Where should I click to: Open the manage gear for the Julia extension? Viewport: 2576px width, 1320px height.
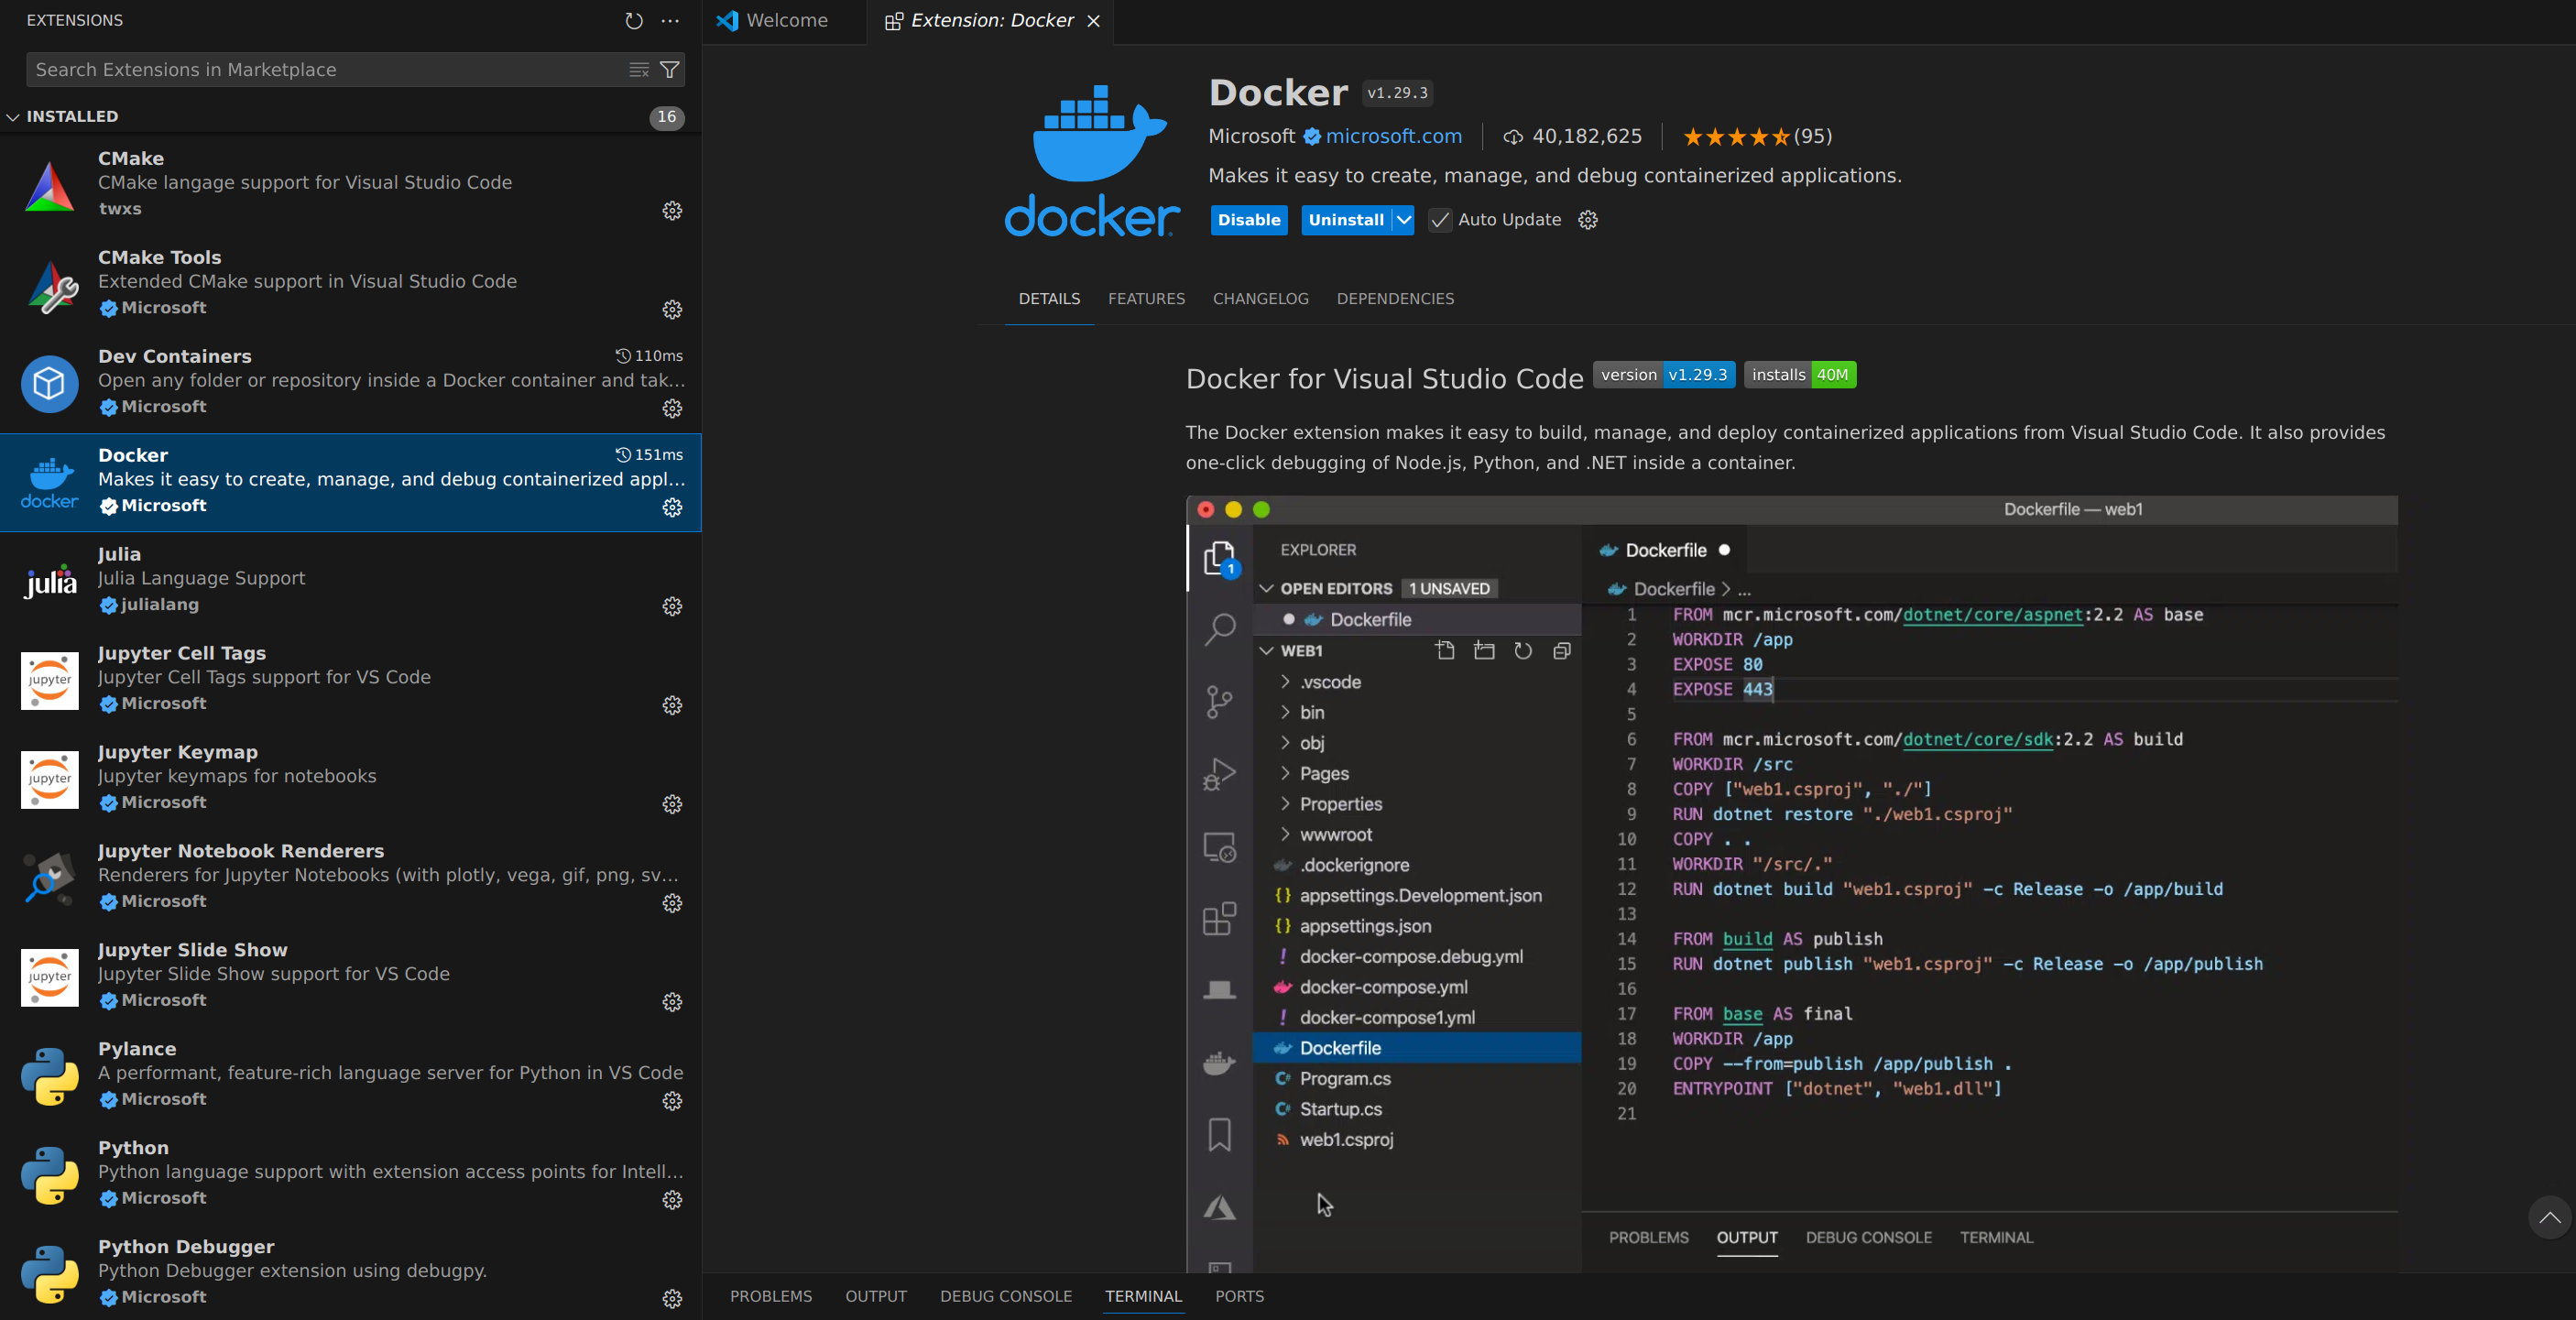pos(672,607)
